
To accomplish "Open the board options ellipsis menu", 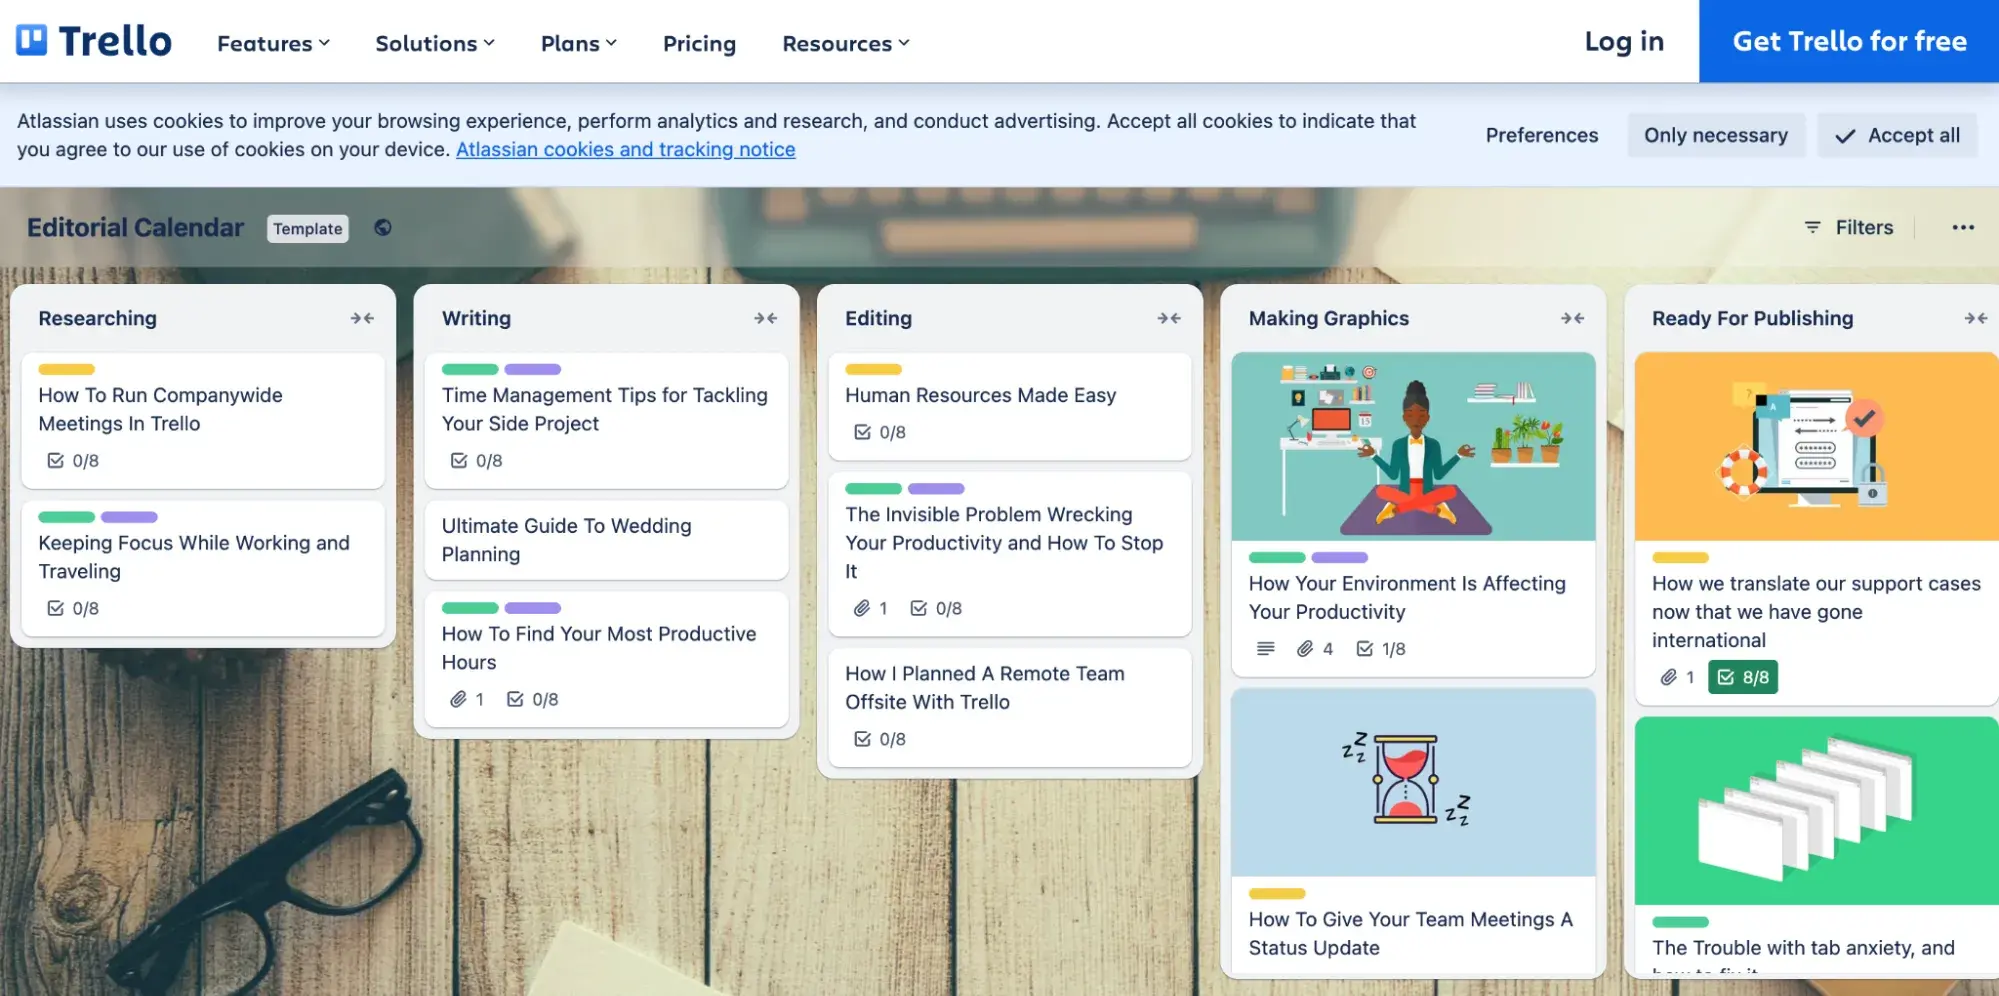I will click(1962, 228).
